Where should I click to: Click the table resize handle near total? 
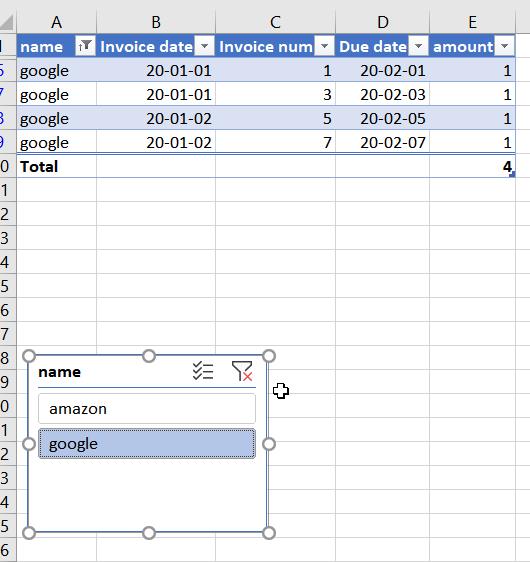pos(512,174)
